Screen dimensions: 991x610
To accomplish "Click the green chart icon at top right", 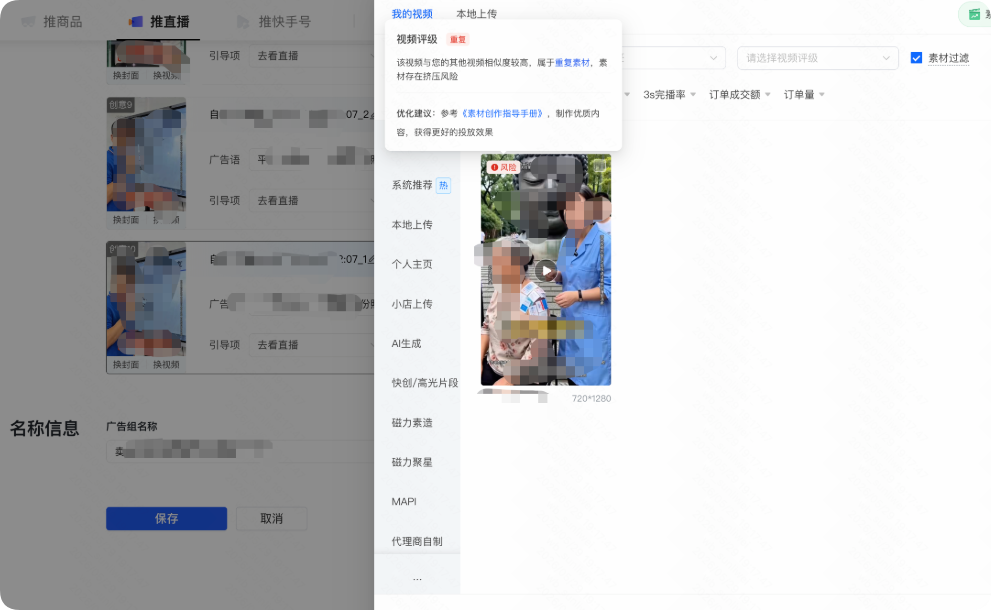I will click(x=975, y=15).
